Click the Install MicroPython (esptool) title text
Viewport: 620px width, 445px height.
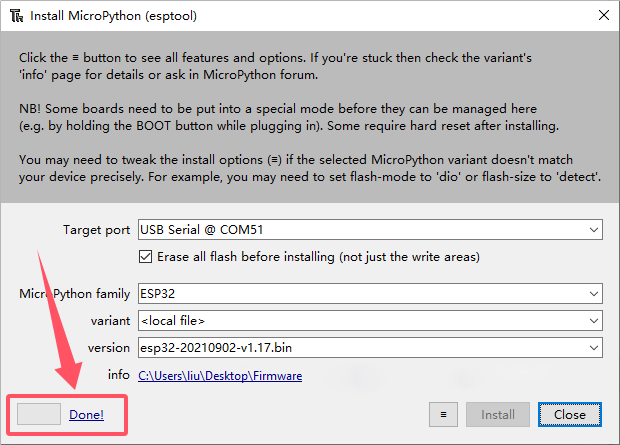point(113,16)
